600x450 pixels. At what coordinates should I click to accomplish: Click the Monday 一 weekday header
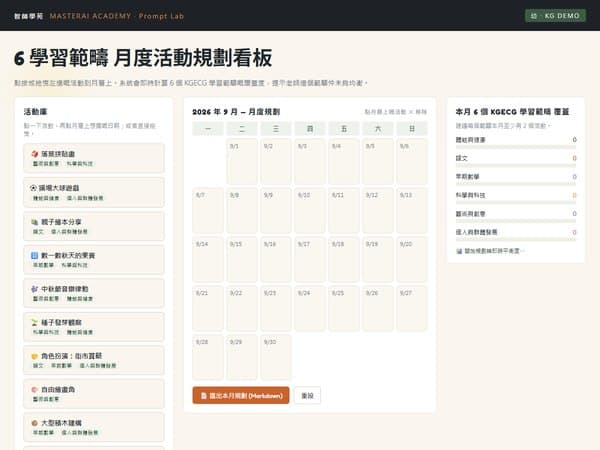[208, 129]
